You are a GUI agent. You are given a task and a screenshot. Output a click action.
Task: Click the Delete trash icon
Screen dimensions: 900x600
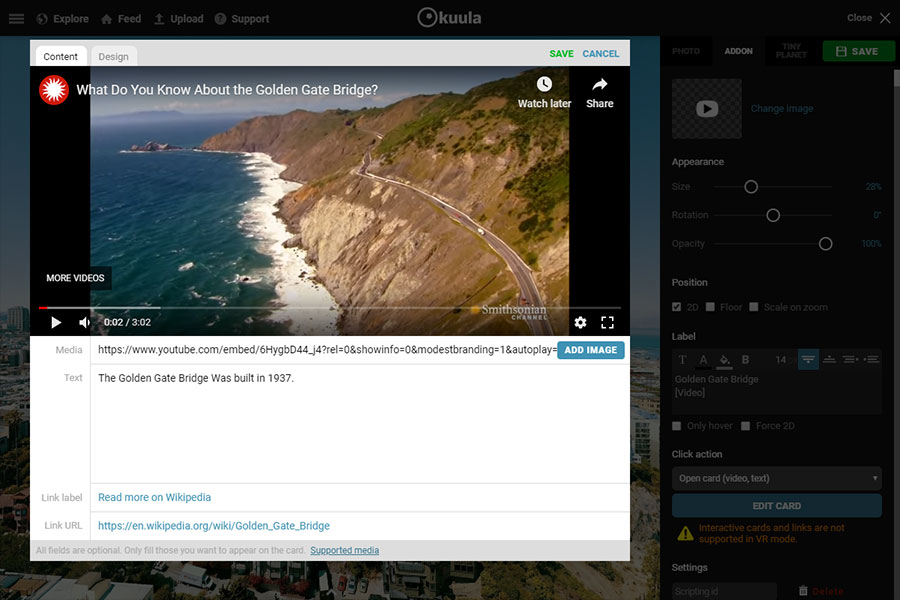coord(803,590)
